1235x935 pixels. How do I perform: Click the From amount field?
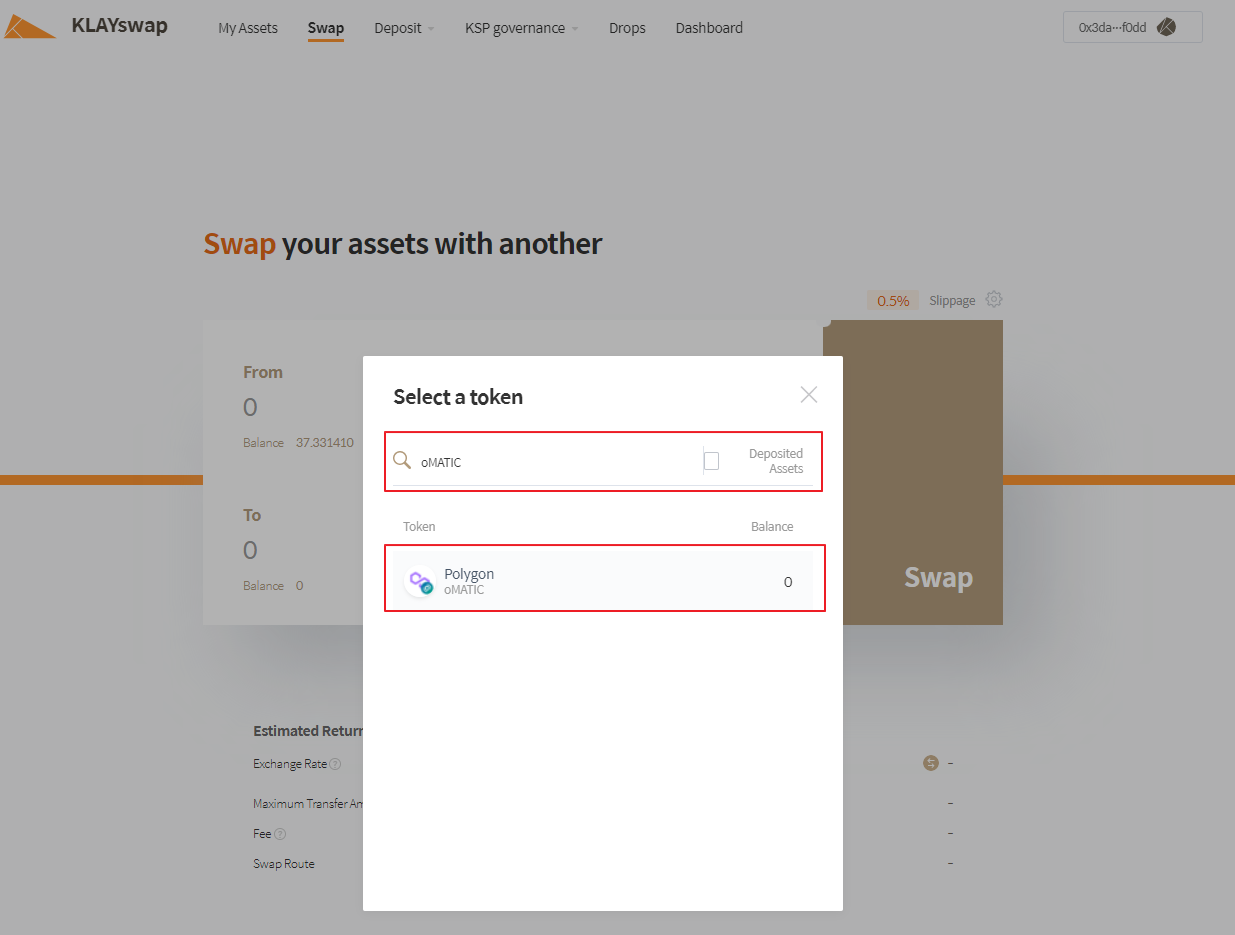(250, 407)
